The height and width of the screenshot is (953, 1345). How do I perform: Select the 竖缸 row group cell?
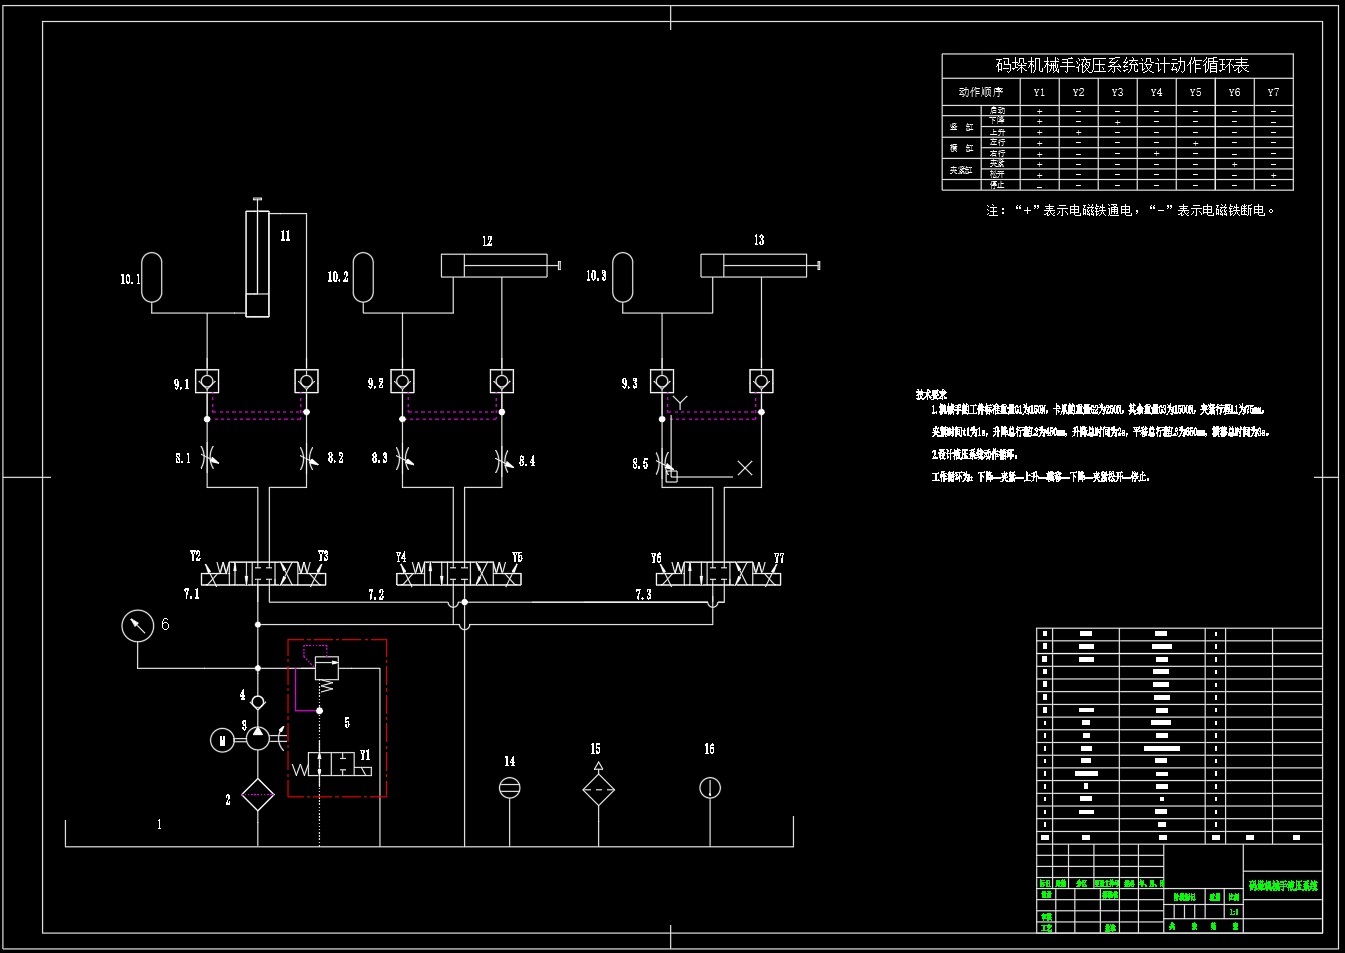tap(962, 127)
